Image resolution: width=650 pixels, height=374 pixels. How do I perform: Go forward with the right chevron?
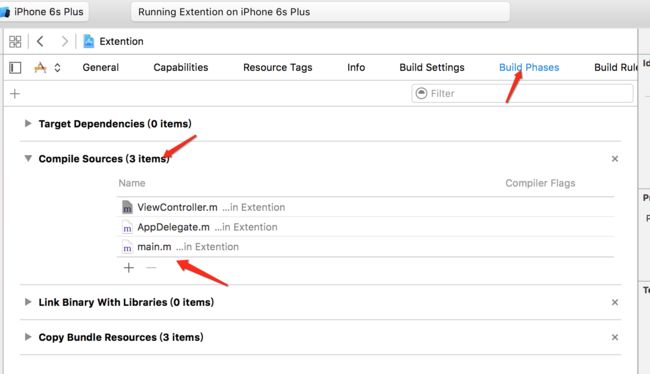click(x=64, y=41)
